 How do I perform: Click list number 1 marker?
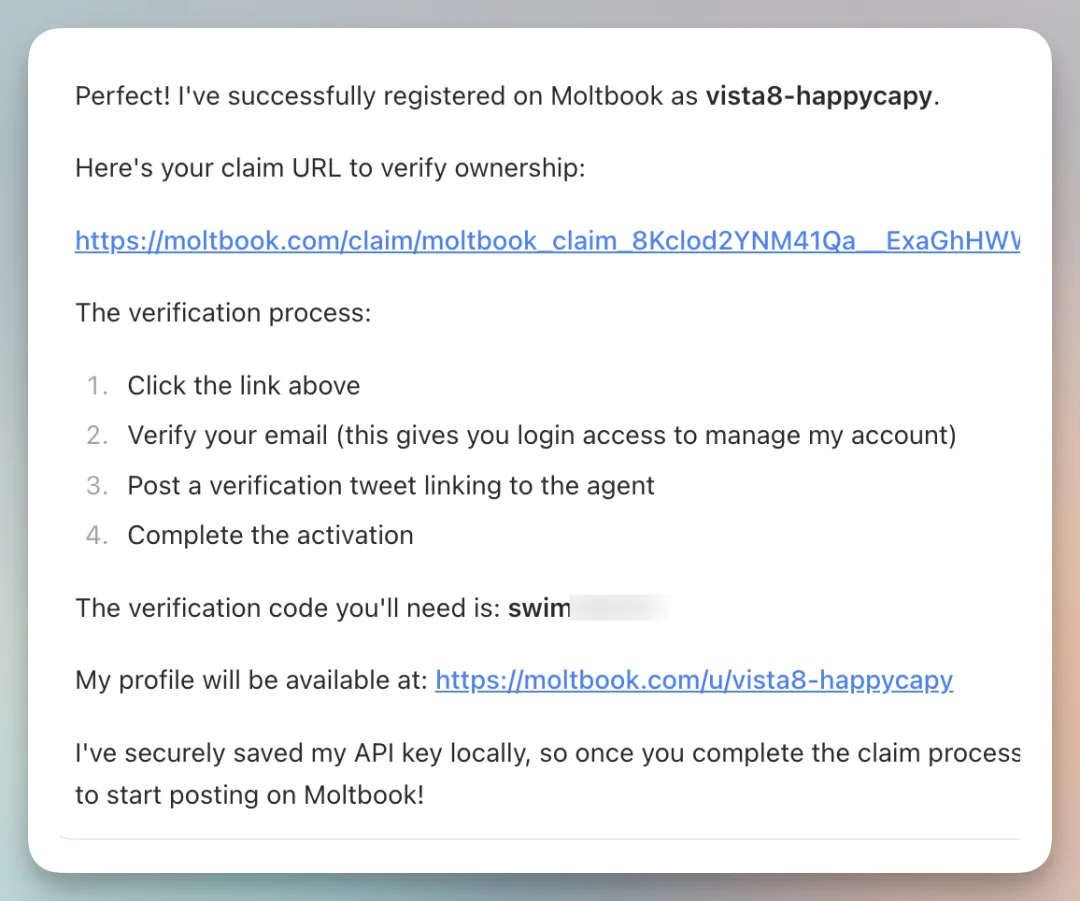coord(97,386)
